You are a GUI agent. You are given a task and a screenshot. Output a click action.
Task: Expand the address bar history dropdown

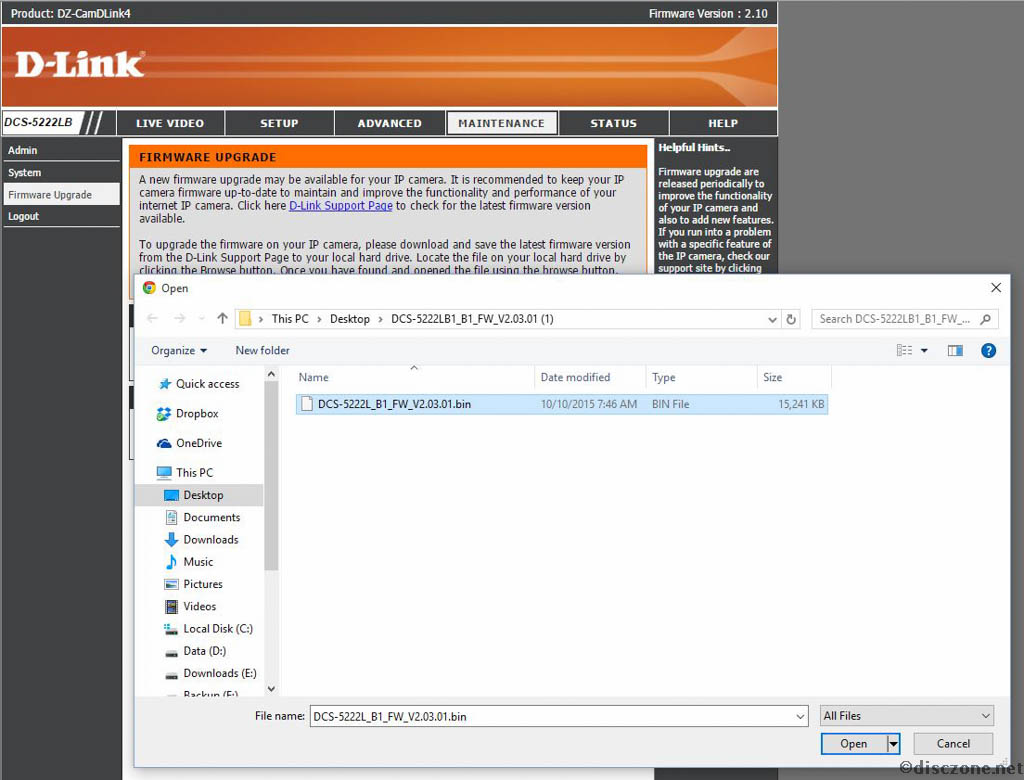pos(772,319)
